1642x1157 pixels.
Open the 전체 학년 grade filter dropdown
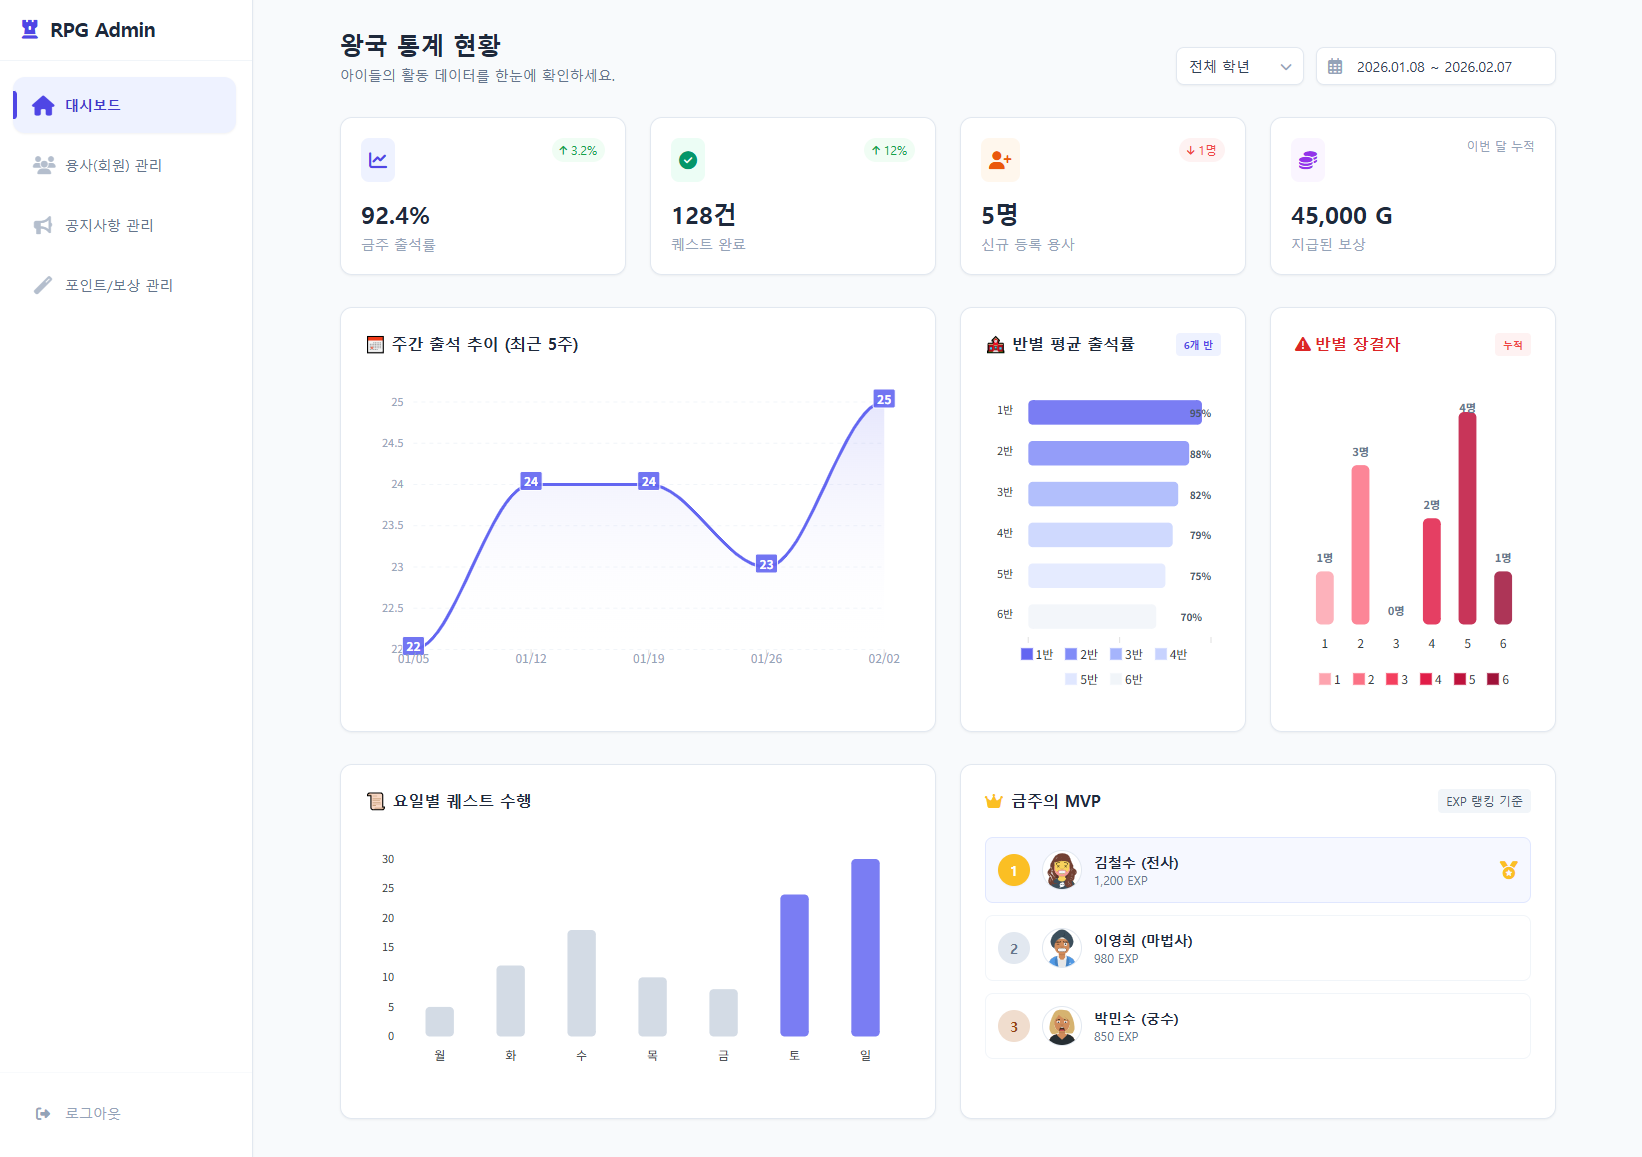click(1239, 66)
